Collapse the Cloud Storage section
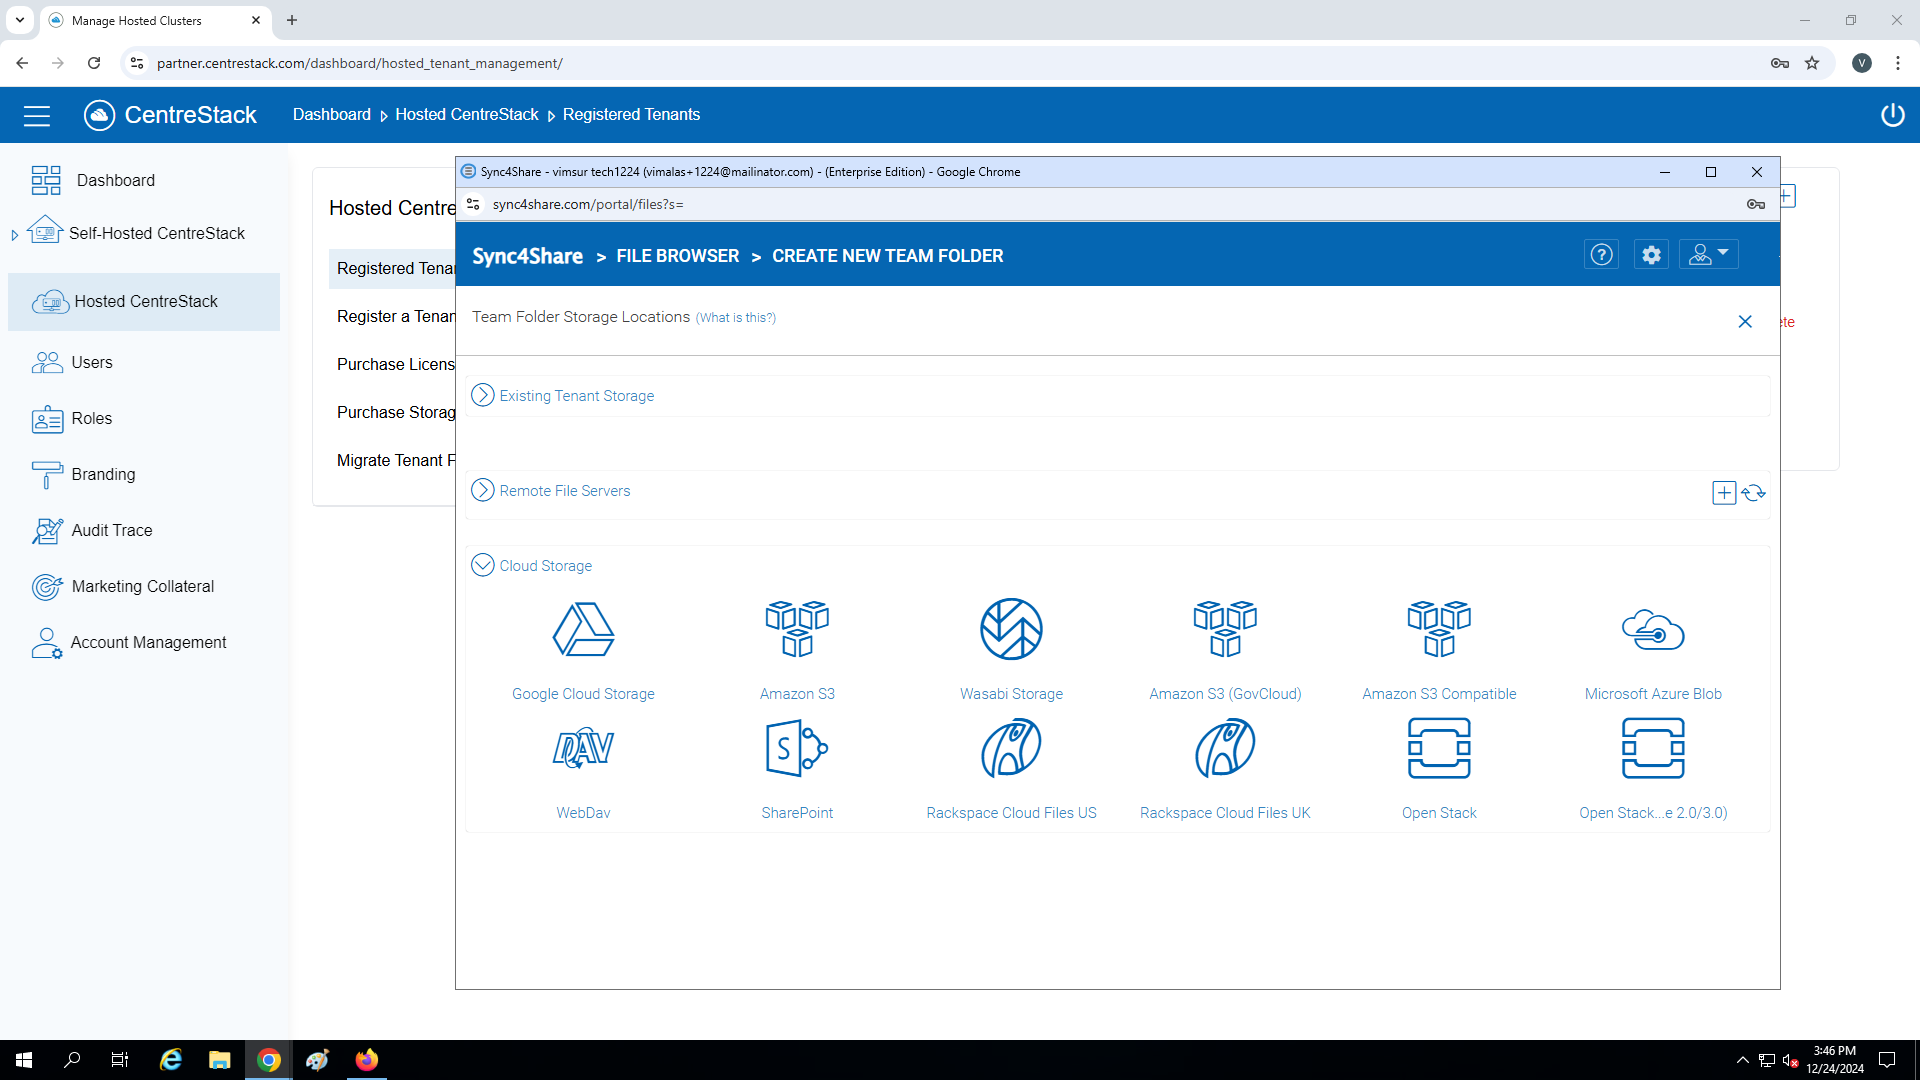The image size is (1920, 1080). [x=482, y=565]
